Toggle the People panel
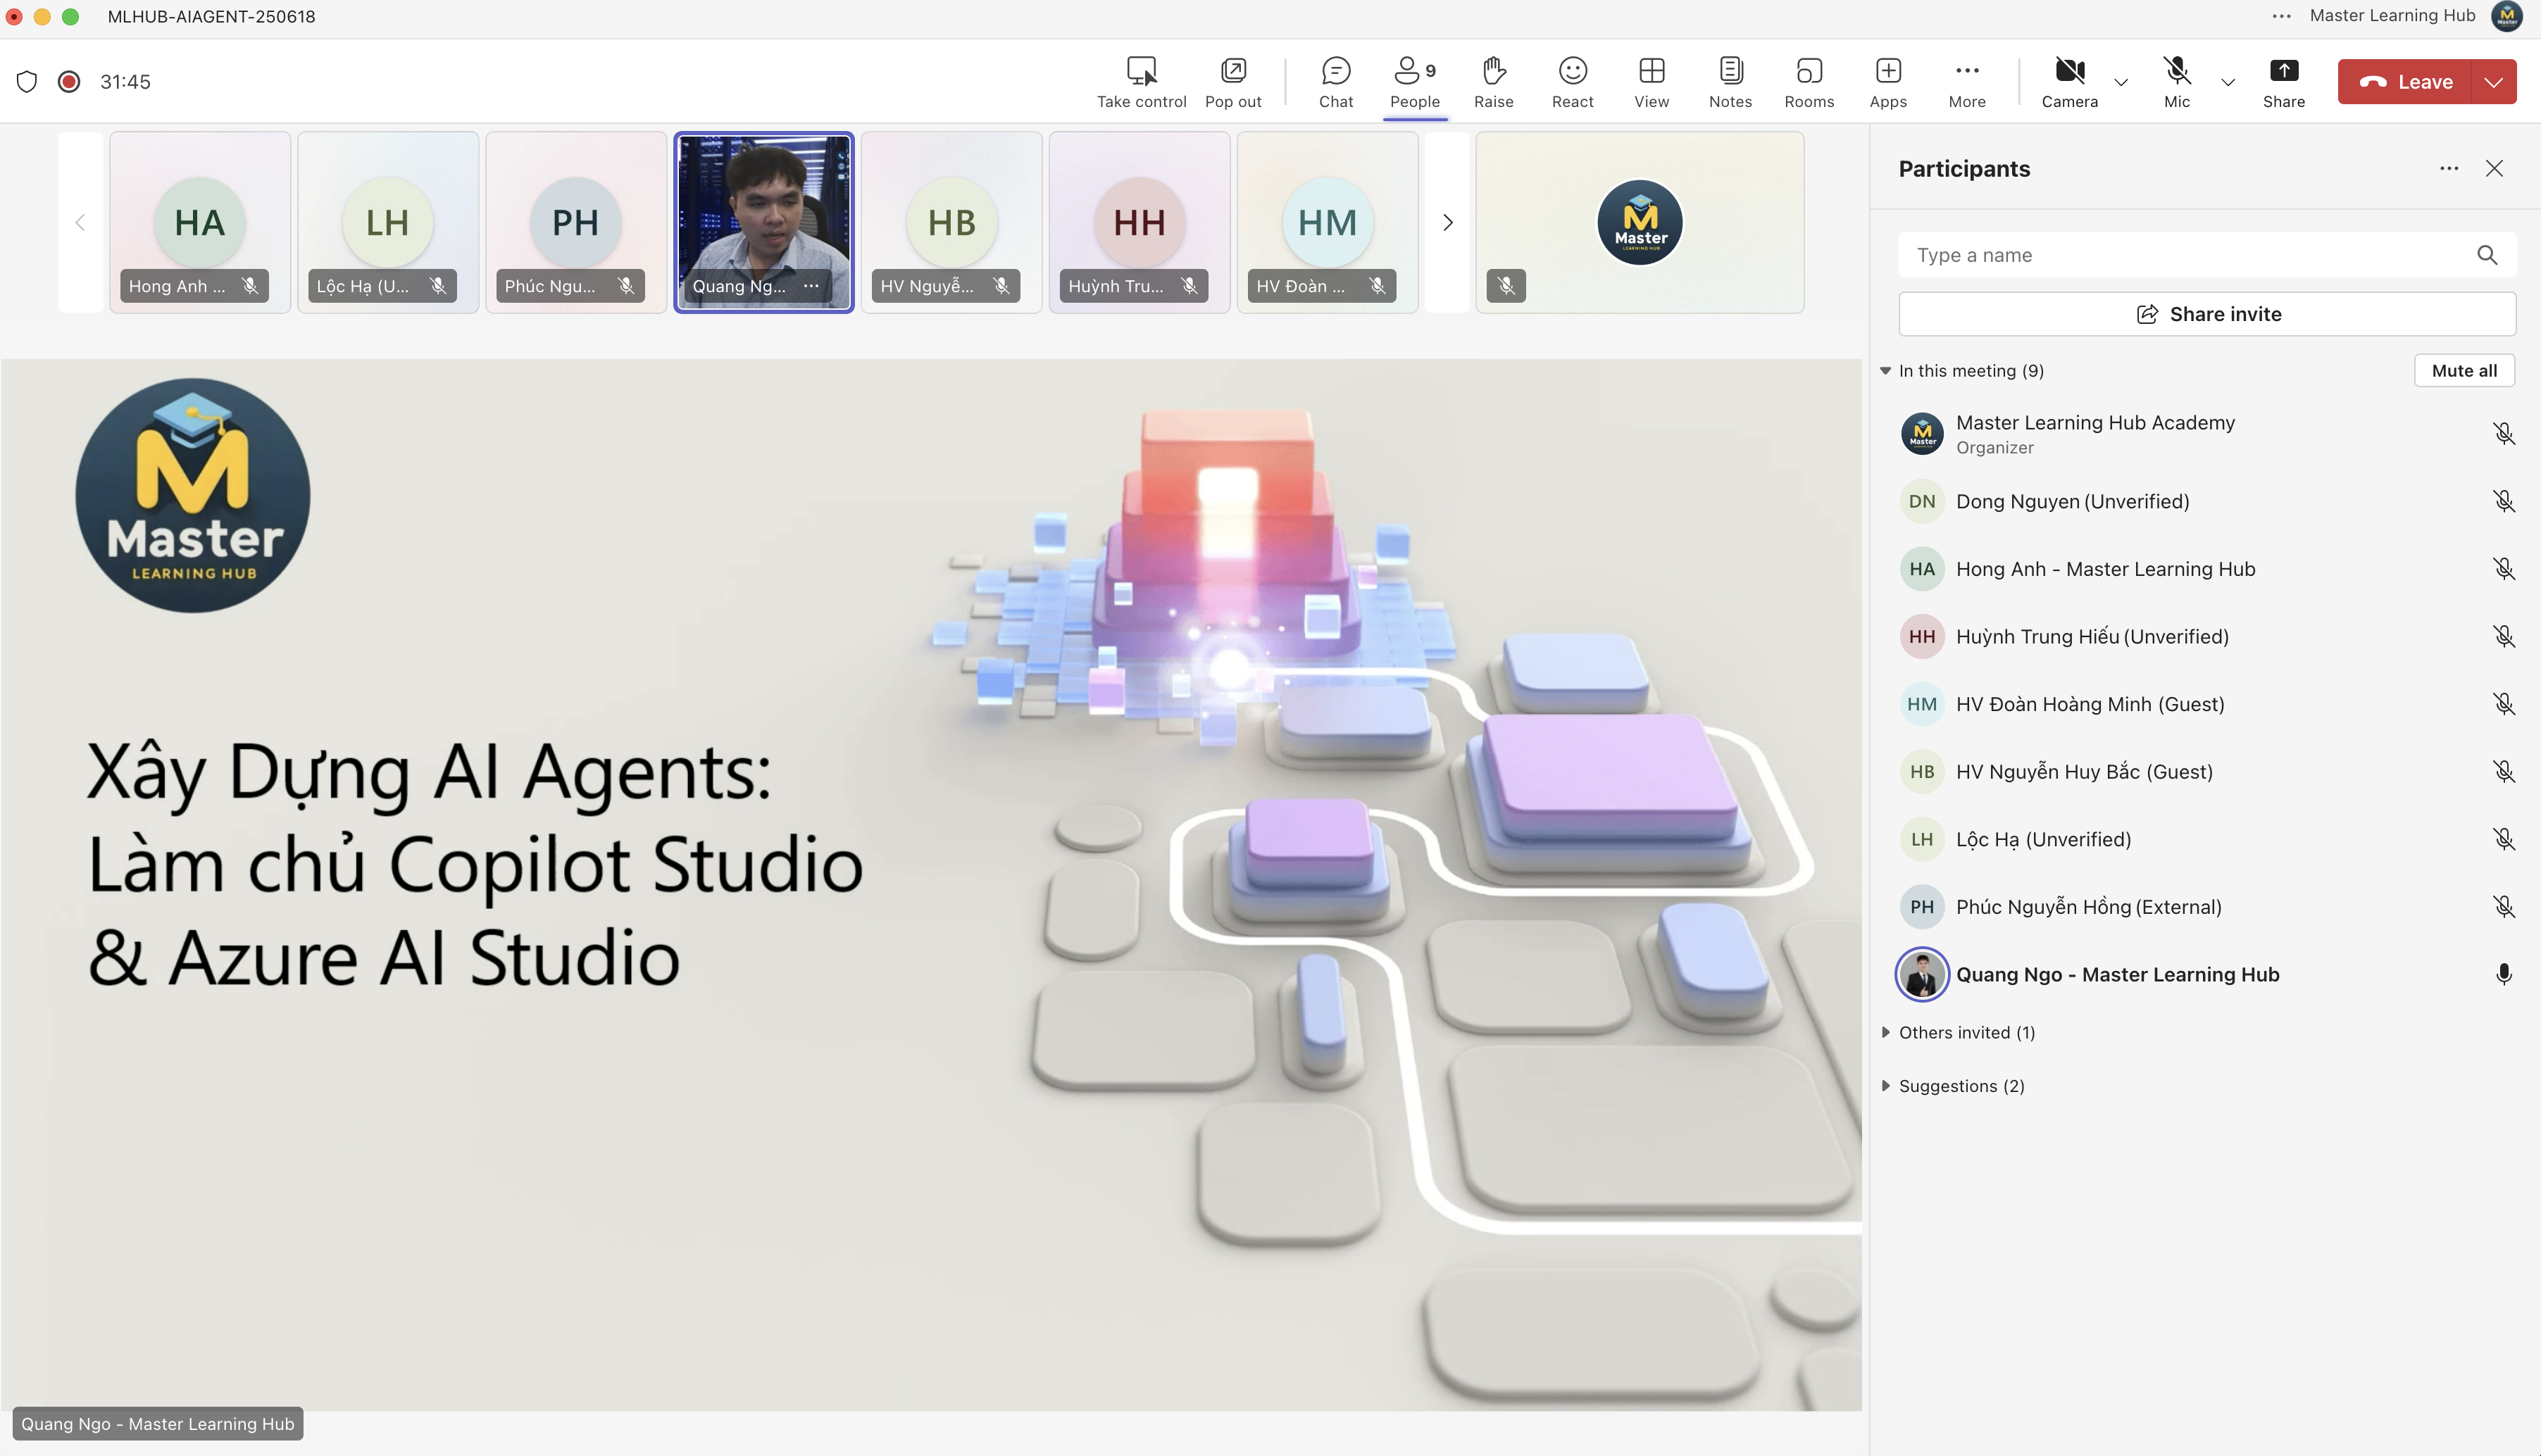 [1414, 81]
